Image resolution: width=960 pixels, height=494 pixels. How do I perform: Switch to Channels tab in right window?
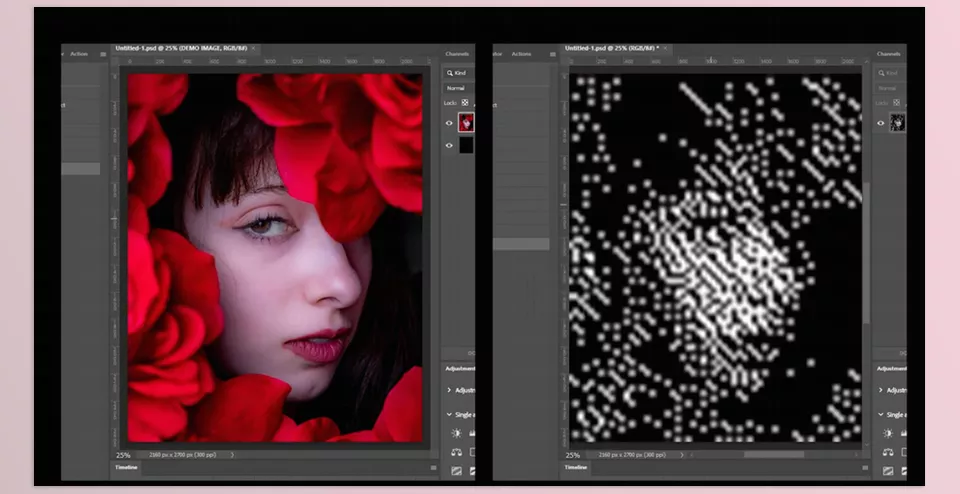888,54
